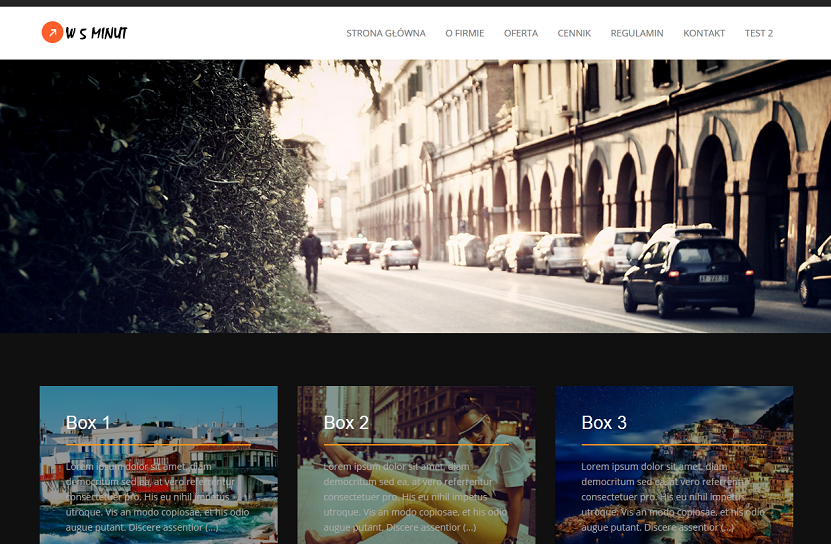Open the Oferta menu item

tap(521, 33)
